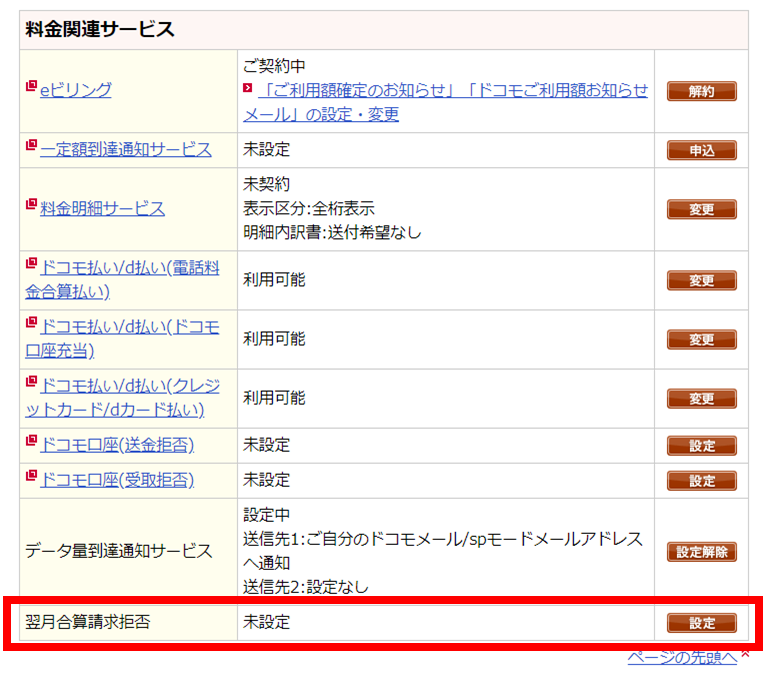Click the icon beside ドコモ口座(送金拒否)

click(x=31, y=440)
